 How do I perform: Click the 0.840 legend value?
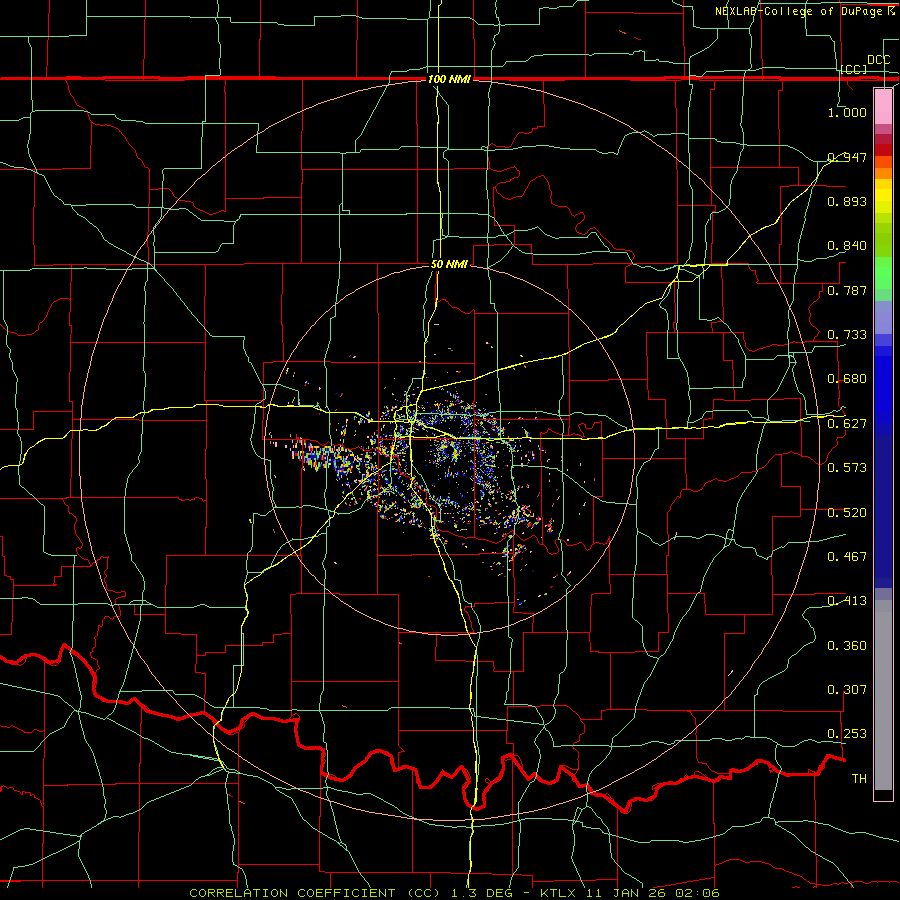click(847, 246)
